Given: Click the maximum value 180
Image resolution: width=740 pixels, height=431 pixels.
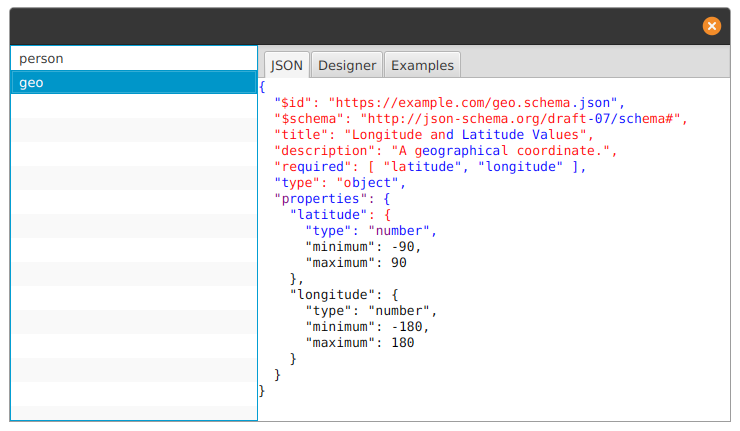Looking at the screenshot, I should coord(403,343).
